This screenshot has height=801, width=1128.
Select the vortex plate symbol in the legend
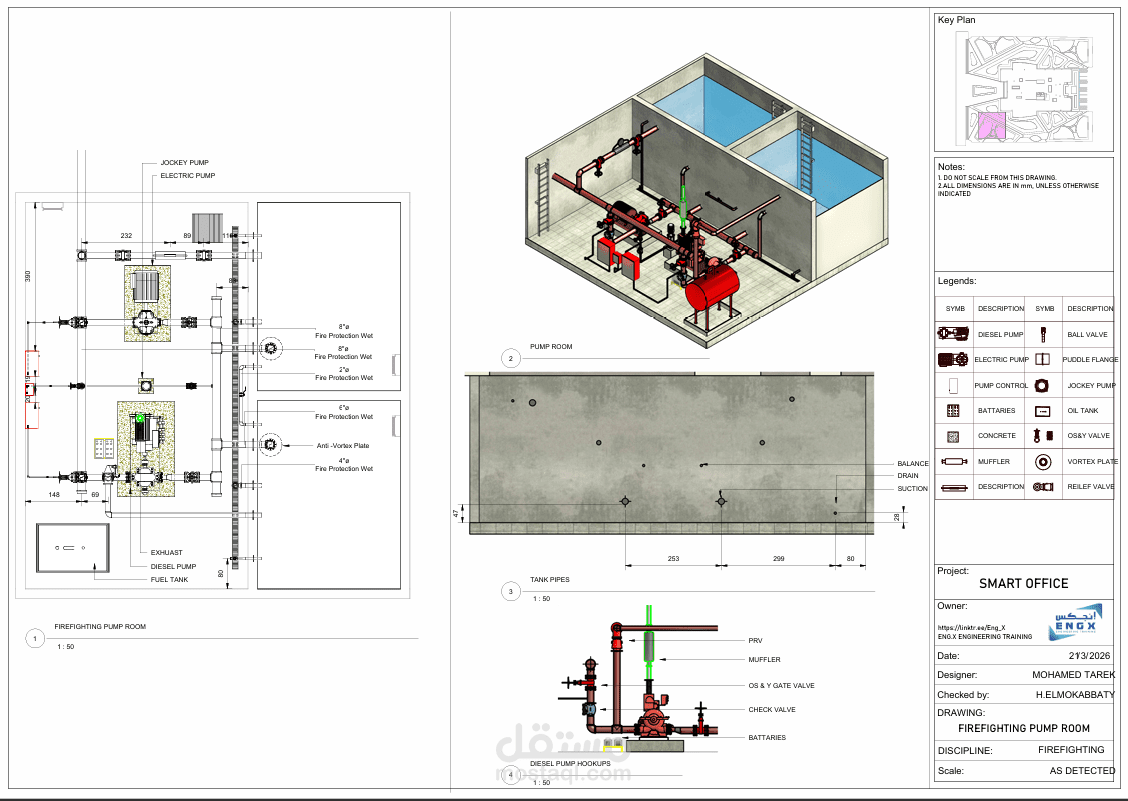coord(1042,462)
